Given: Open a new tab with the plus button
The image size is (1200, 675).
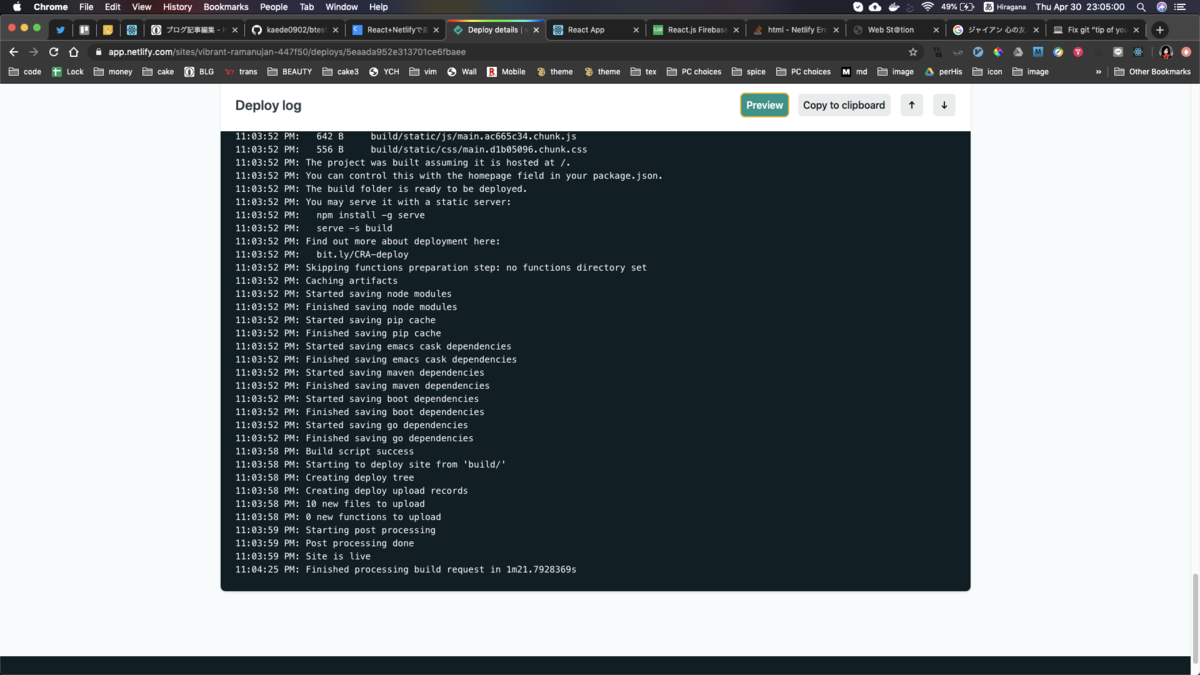Looking at the screenshot, I should 1158,29.
